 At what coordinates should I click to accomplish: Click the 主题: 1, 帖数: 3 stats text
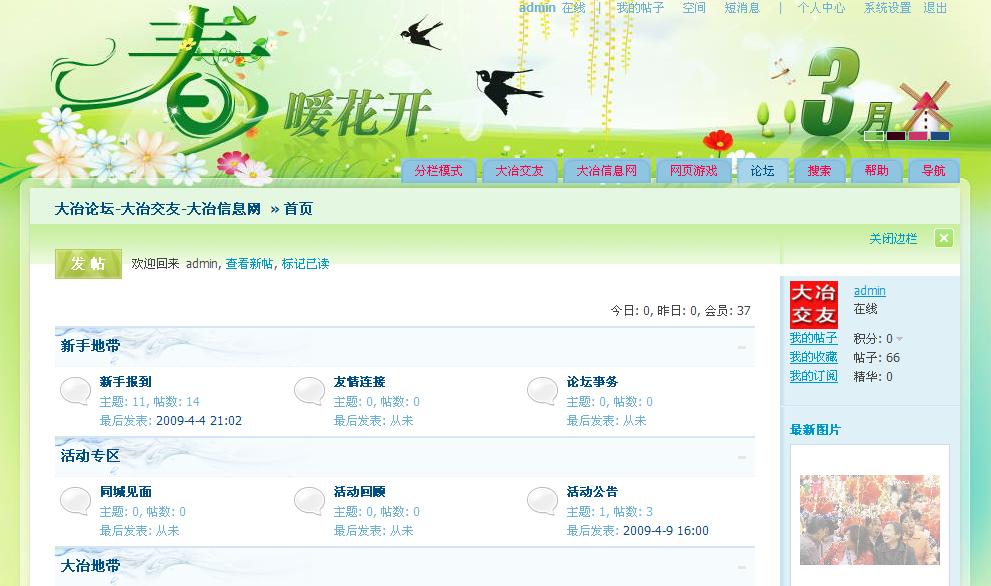pos(610,512)
